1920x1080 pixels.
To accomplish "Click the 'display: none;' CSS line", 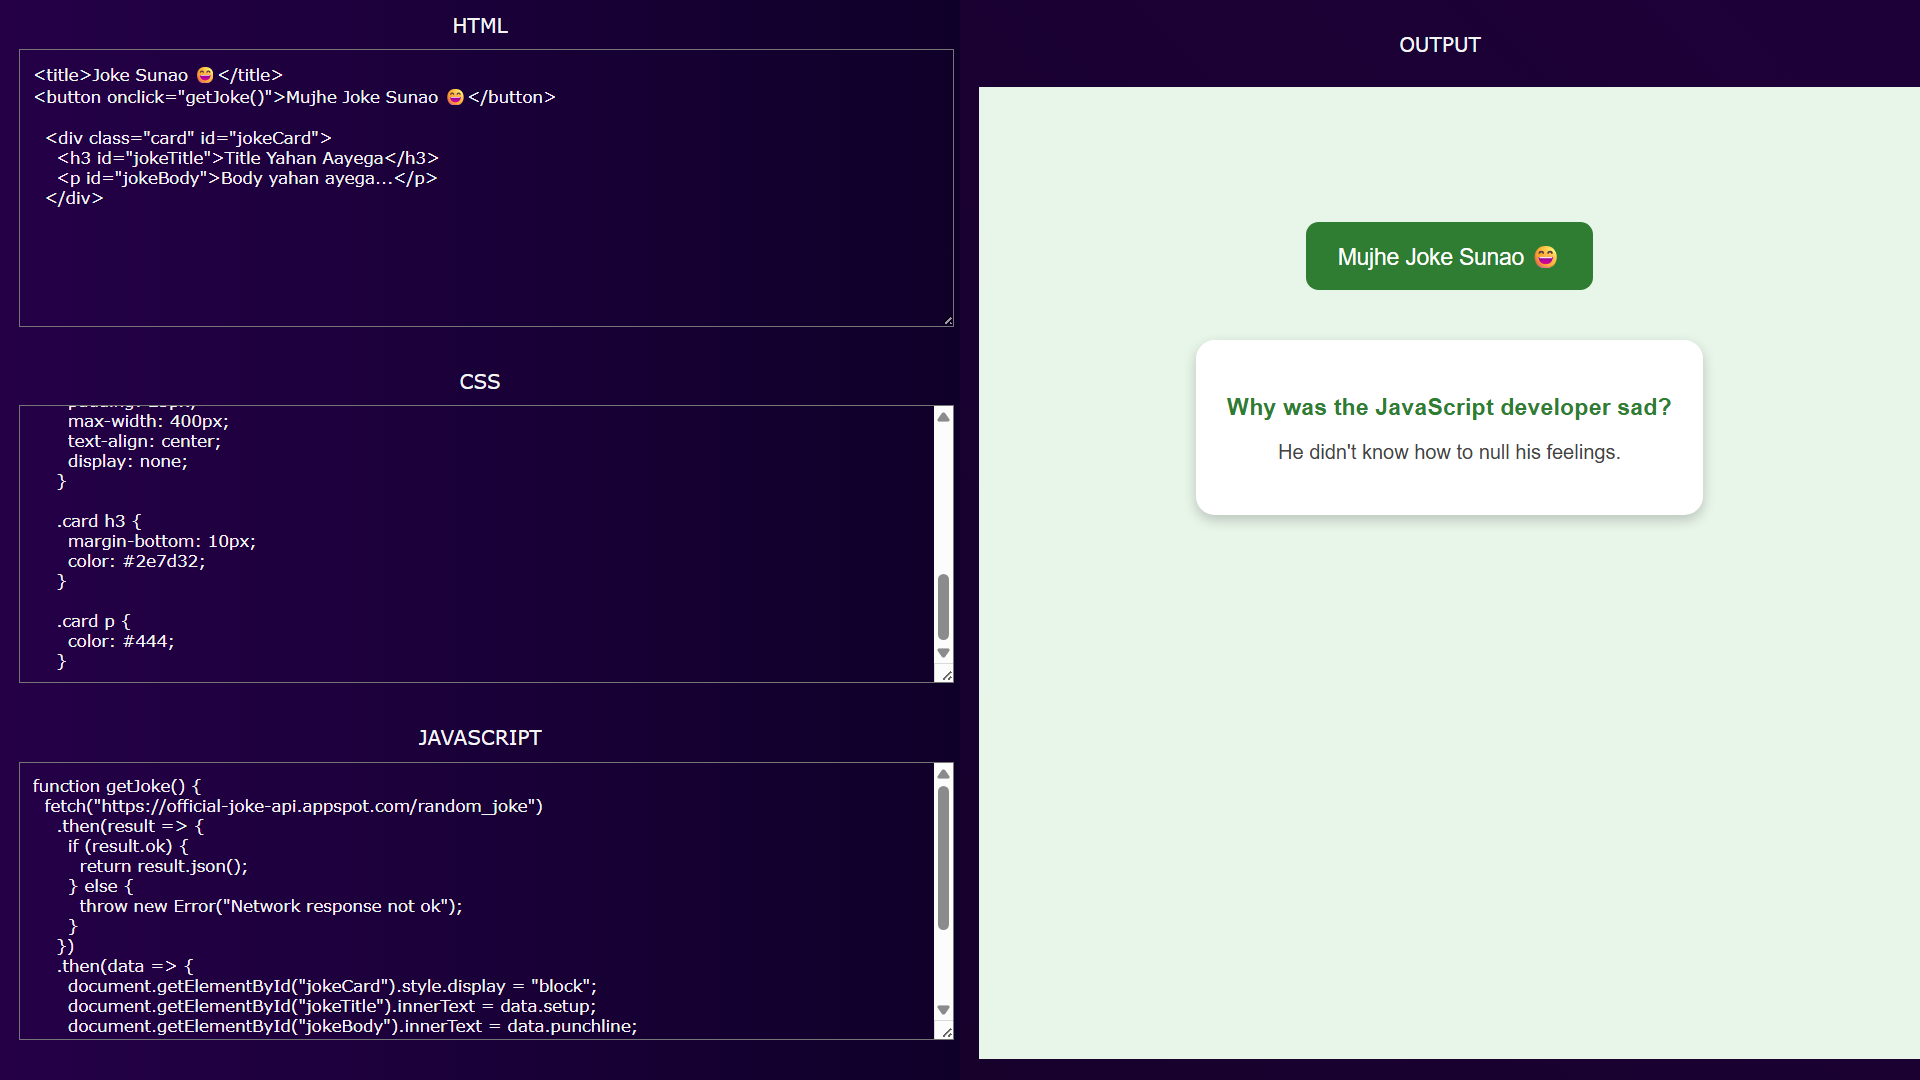I will (x=128, y=461).
